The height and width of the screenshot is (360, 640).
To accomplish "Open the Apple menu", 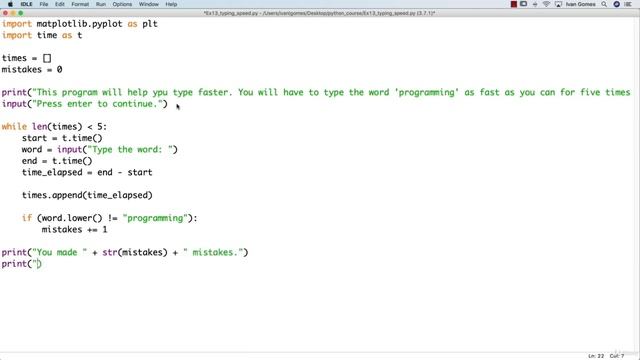I will [10, 4].
